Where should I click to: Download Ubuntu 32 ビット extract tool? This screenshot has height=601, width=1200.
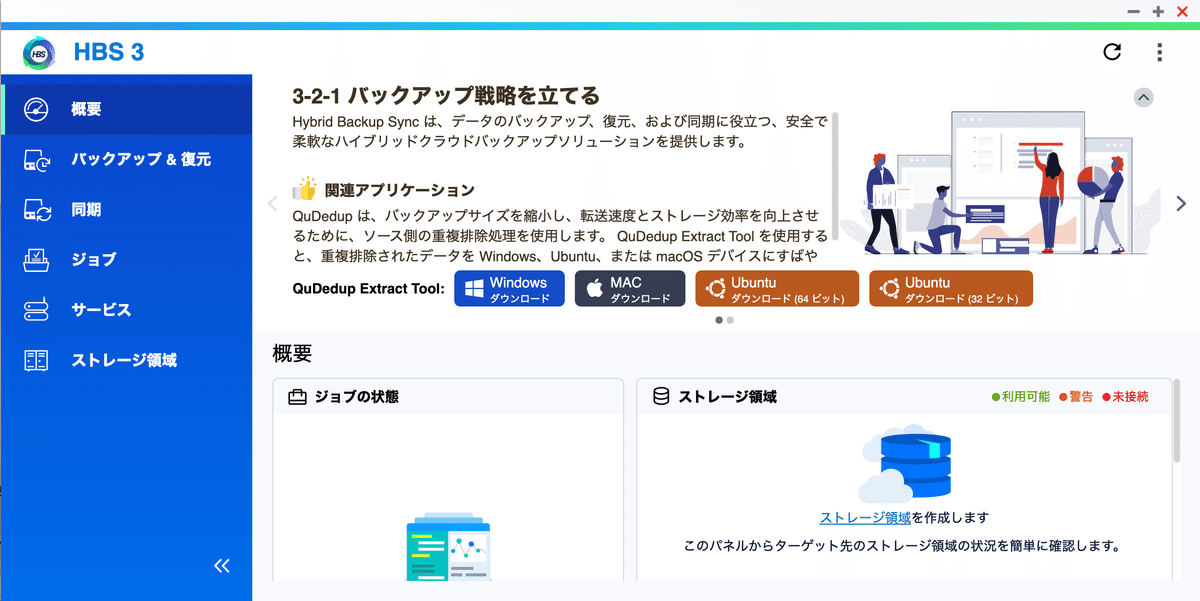pos(951,289)
